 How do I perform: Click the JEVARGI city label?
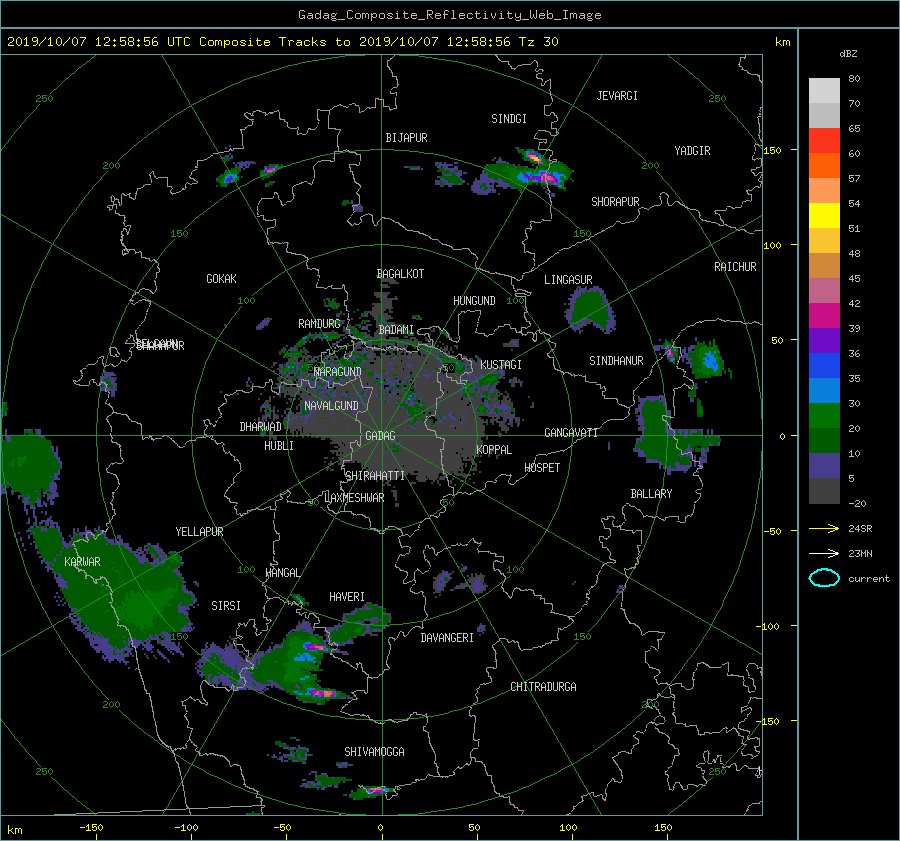617,96
